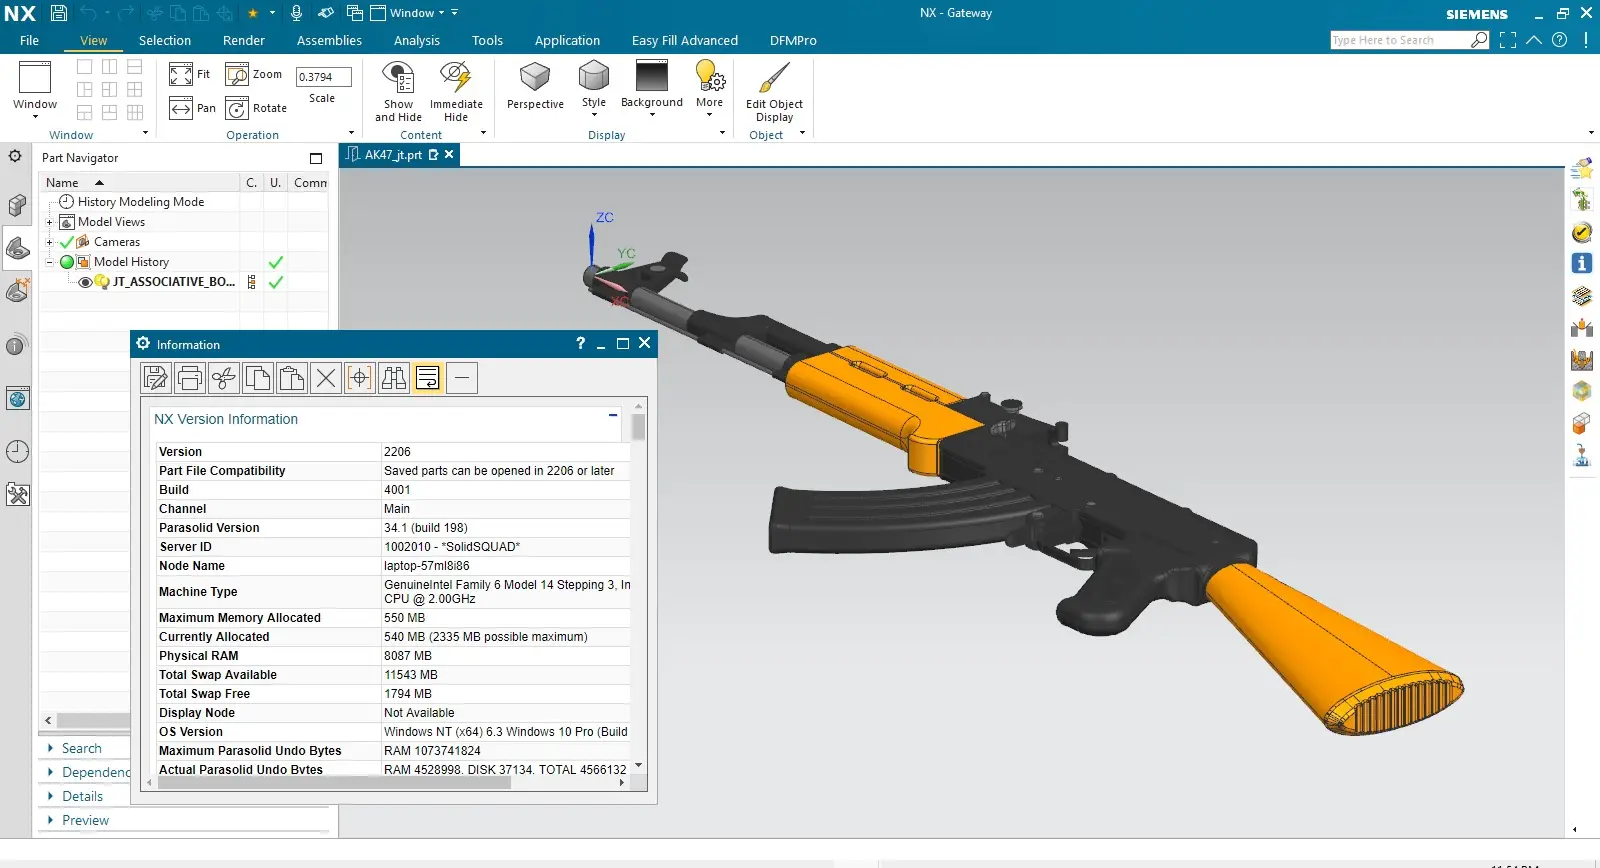Click the blue info icon in right sidebar
Viewport: 1600px width, 868px height.
click(x=1582, y=263)
